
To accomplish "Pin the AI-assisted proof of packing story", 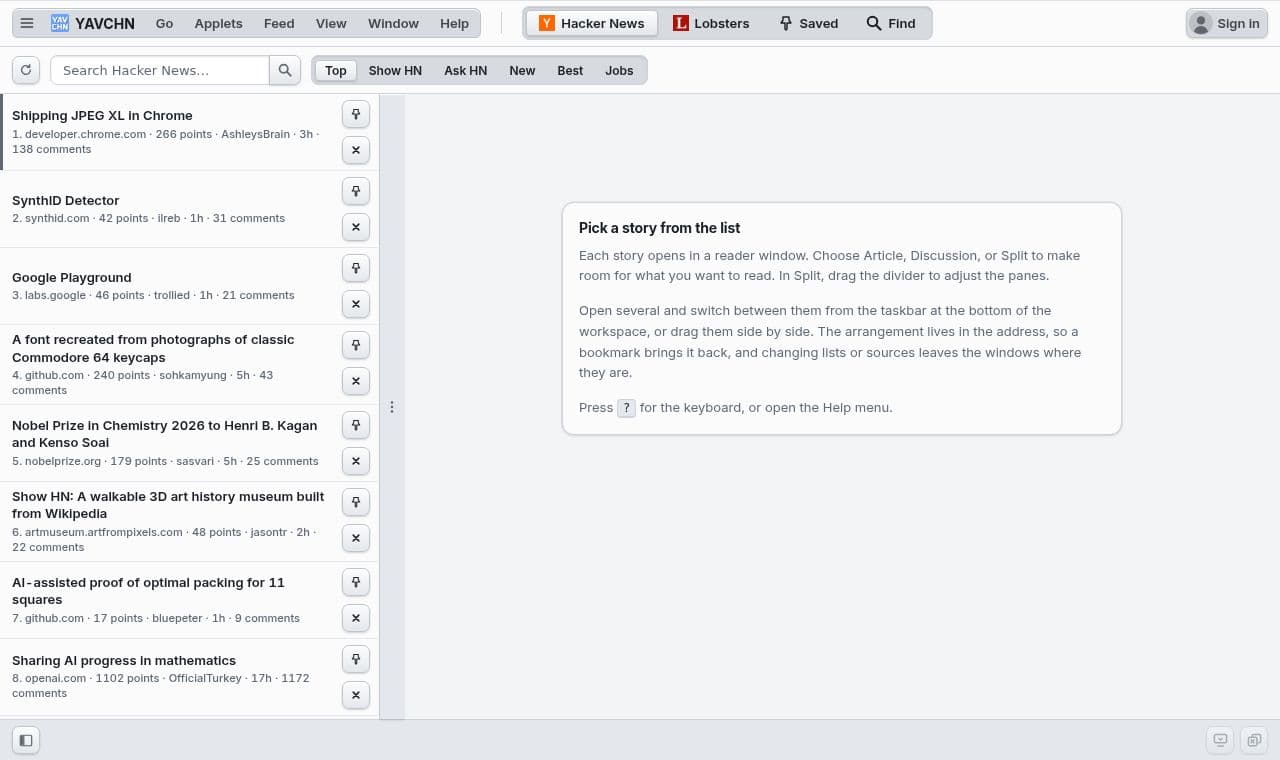I will coord(356,582).
